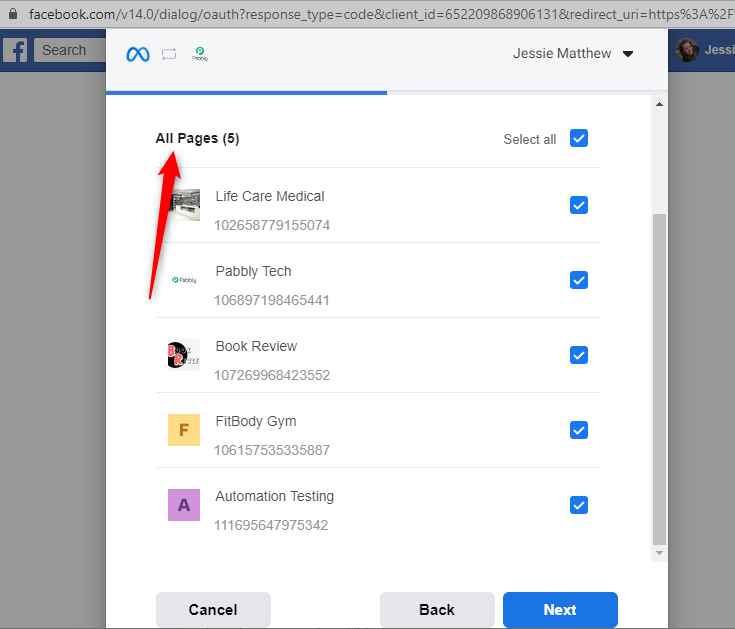This screenshot has height=629, width=735.
Task: Click the Pabbly Tech page name
Action: (254, 271)
